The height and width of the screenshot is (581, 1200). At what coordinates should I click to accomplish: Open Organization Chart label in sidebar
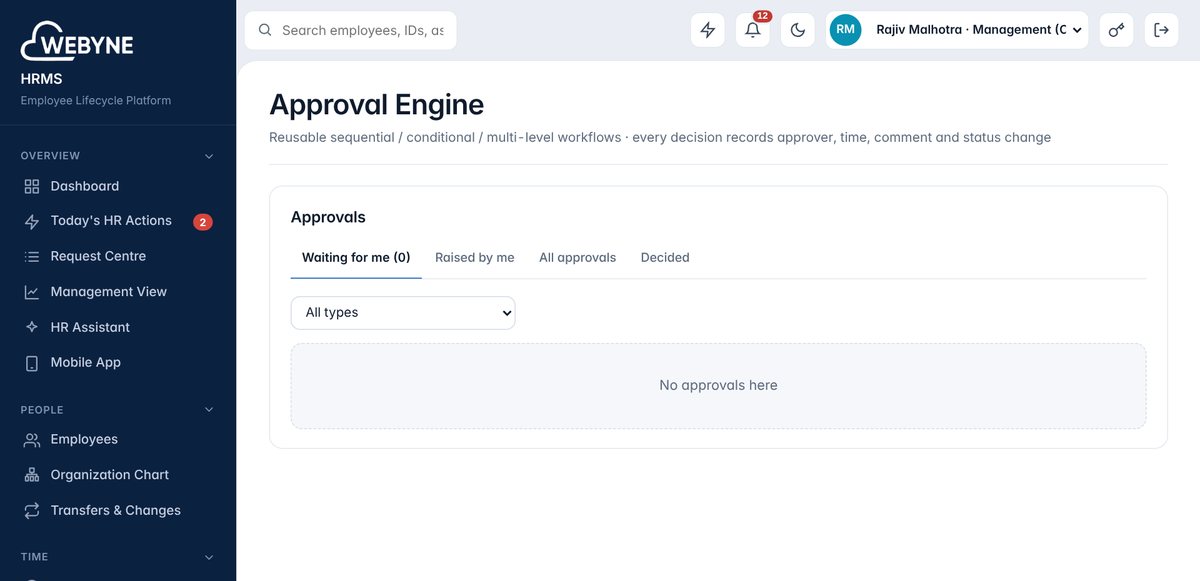point(110,475)
